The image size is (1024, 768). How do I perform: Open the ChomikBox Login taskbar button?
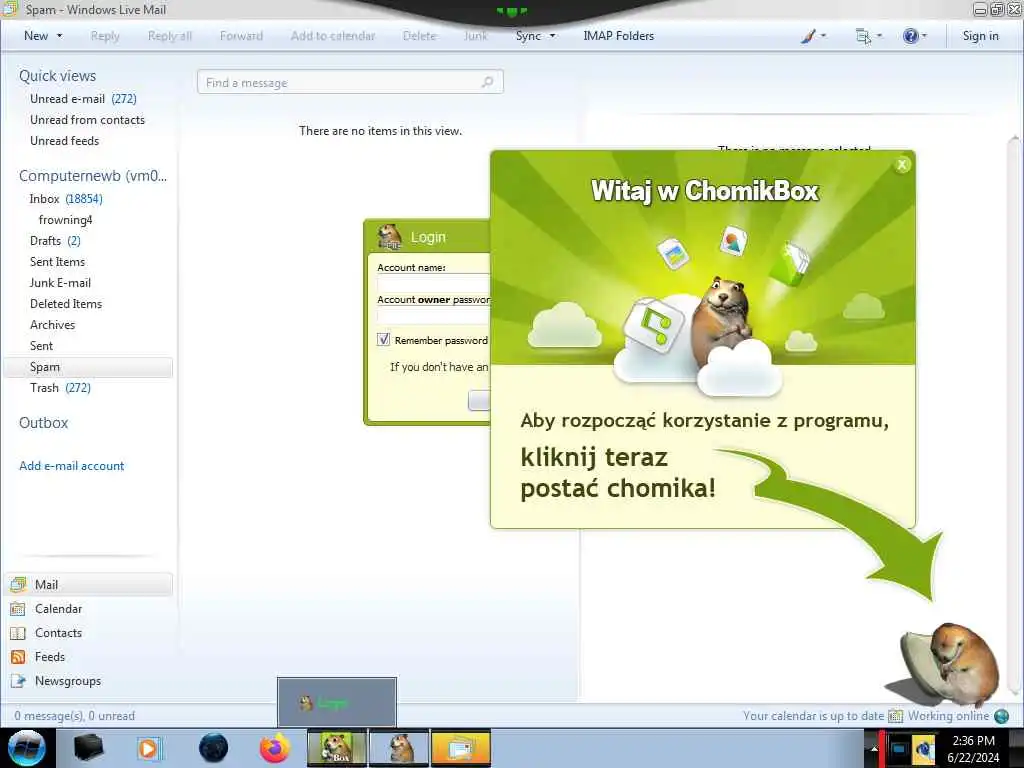pyautogui.click(x=399, y=748)
